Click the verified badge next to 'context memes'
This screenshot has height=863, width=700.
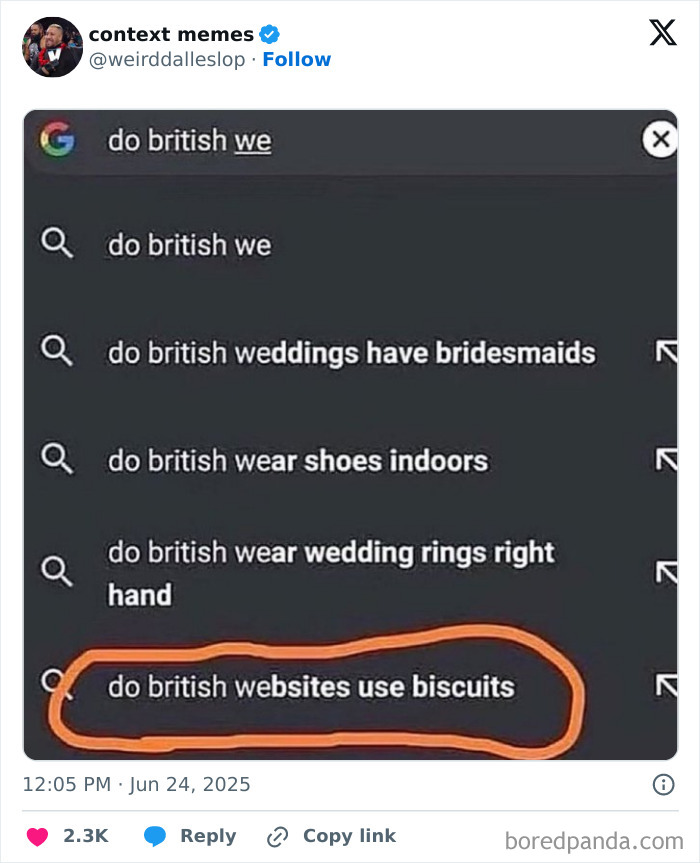[270, 33]
